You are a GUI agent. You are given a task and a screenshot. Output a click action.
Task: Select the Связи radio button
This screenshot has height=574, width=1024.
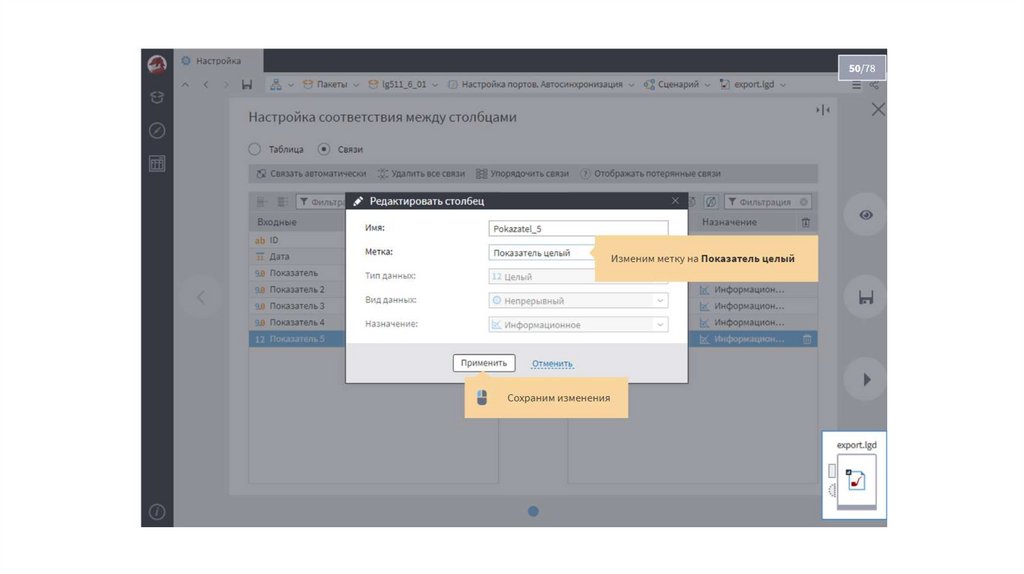pos(324,149)
